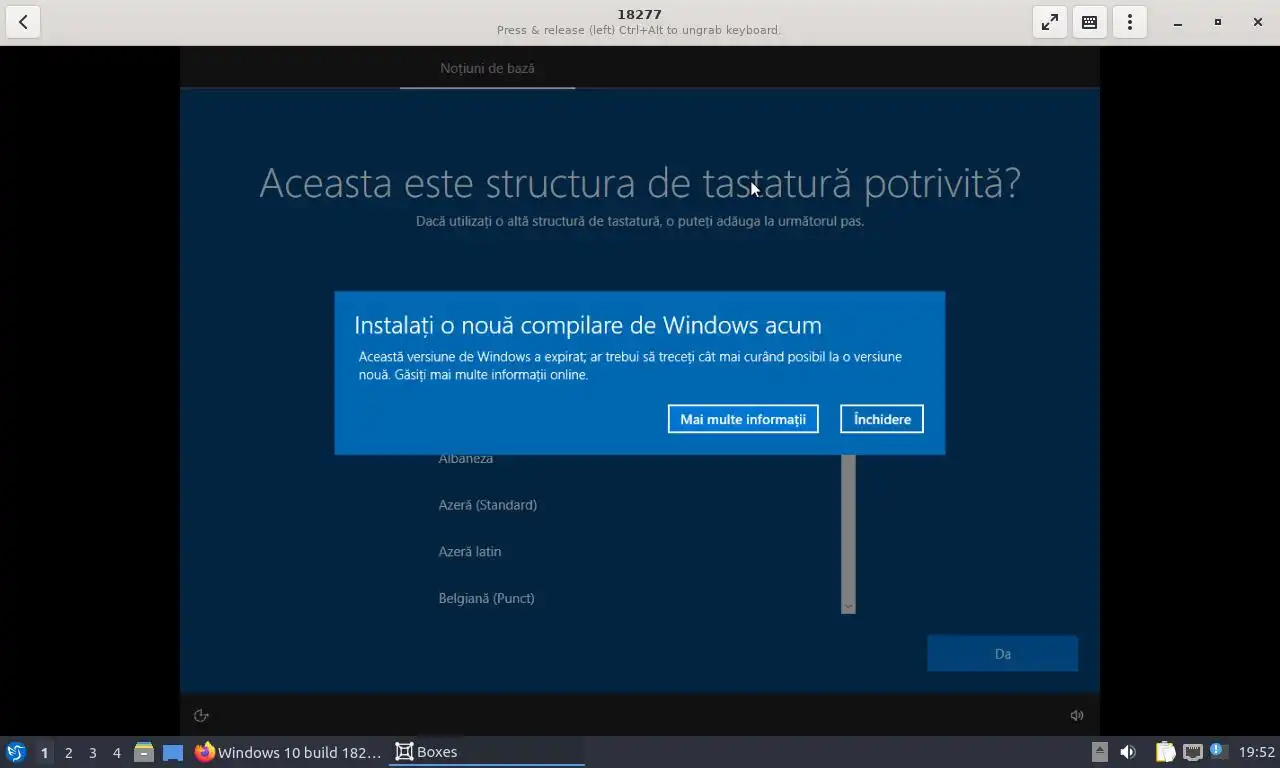Close the Boxes window

click(x=1258, y=22)
